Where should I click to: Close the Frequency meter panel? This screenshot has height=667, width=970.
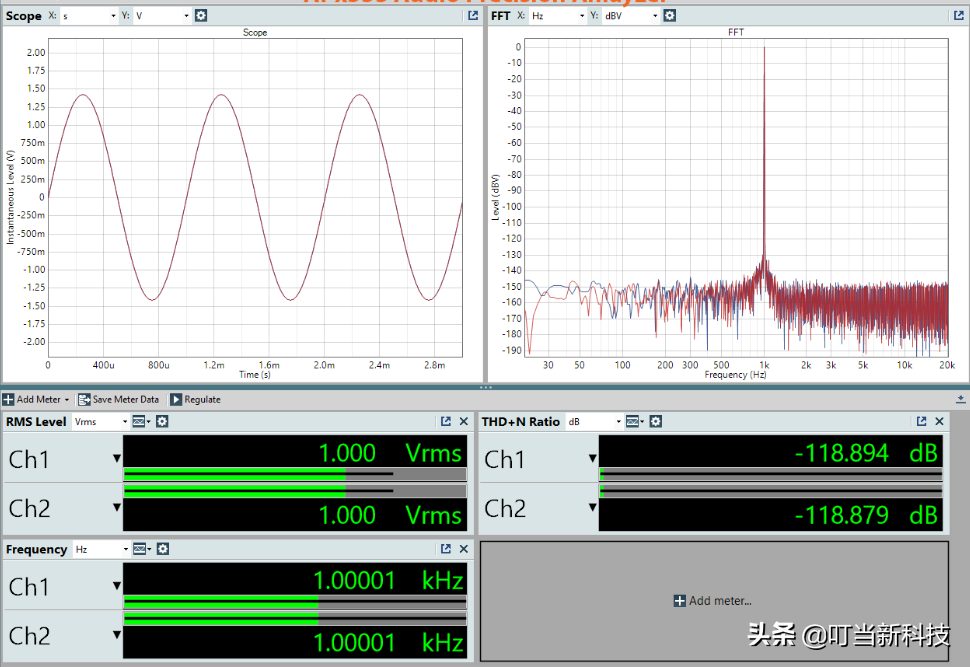point(463,549)
